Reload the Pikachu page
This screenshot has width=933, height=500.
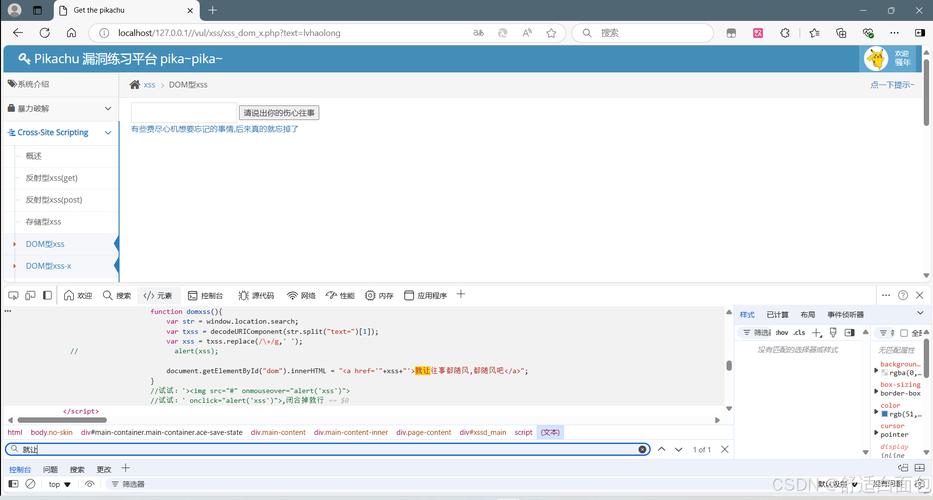[x=45, y=33]
